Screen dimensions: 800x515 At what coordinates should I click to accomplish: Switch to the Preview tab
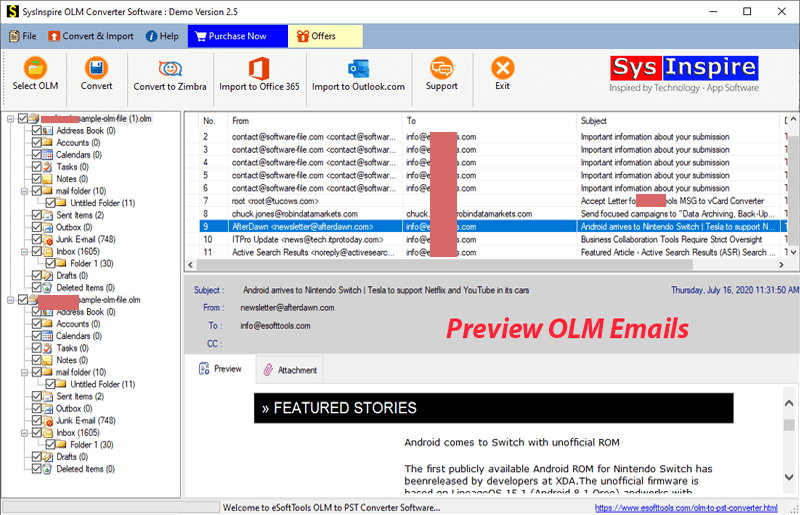[x=220, y=369]
